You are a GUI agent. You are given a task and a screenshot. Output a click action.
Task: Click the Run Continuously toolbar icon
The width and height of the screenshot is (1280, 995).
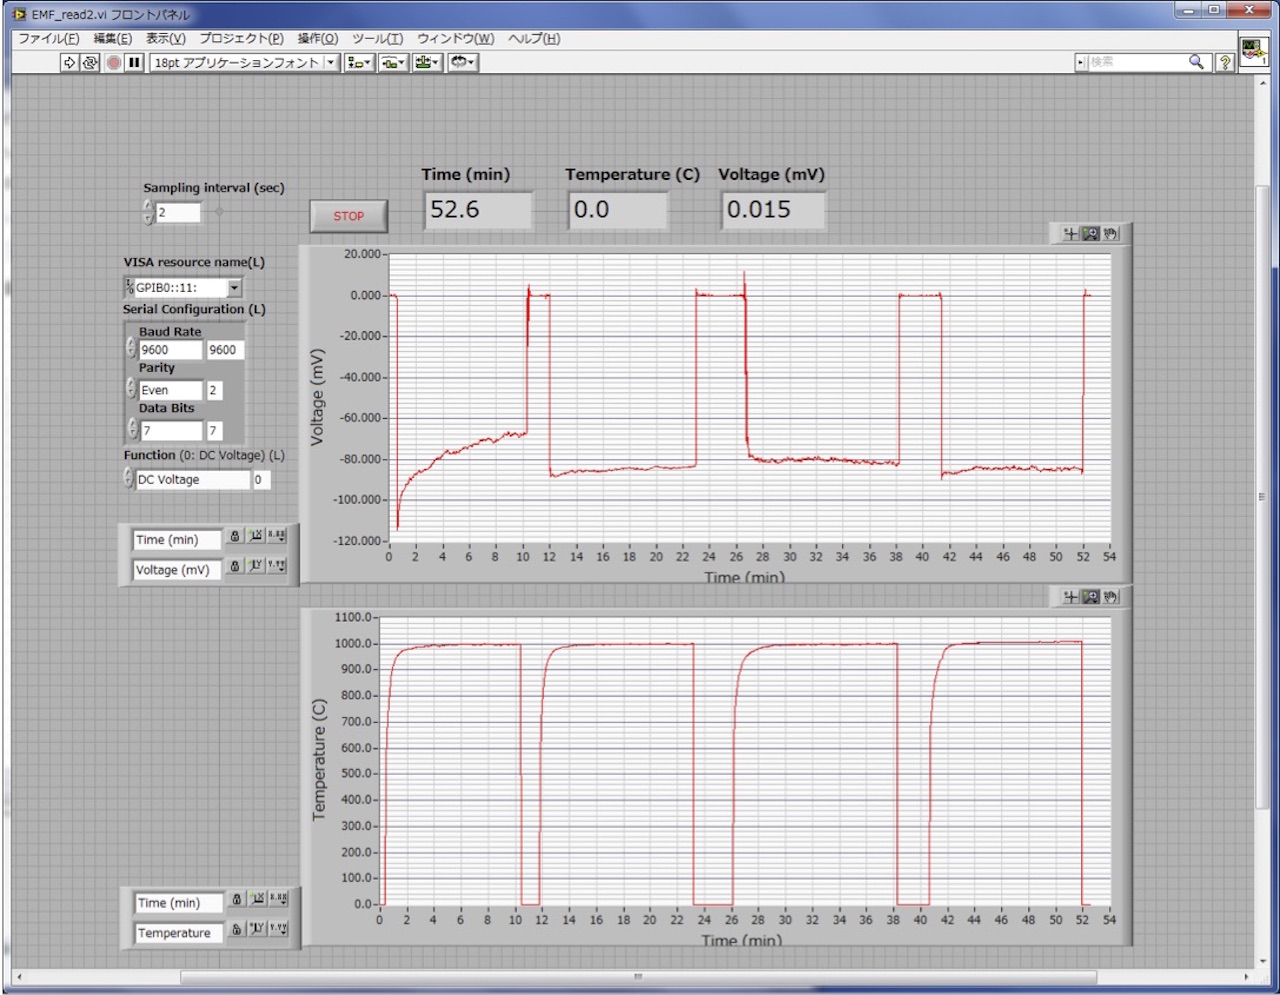pyautogui.click(x=90, y=62)
